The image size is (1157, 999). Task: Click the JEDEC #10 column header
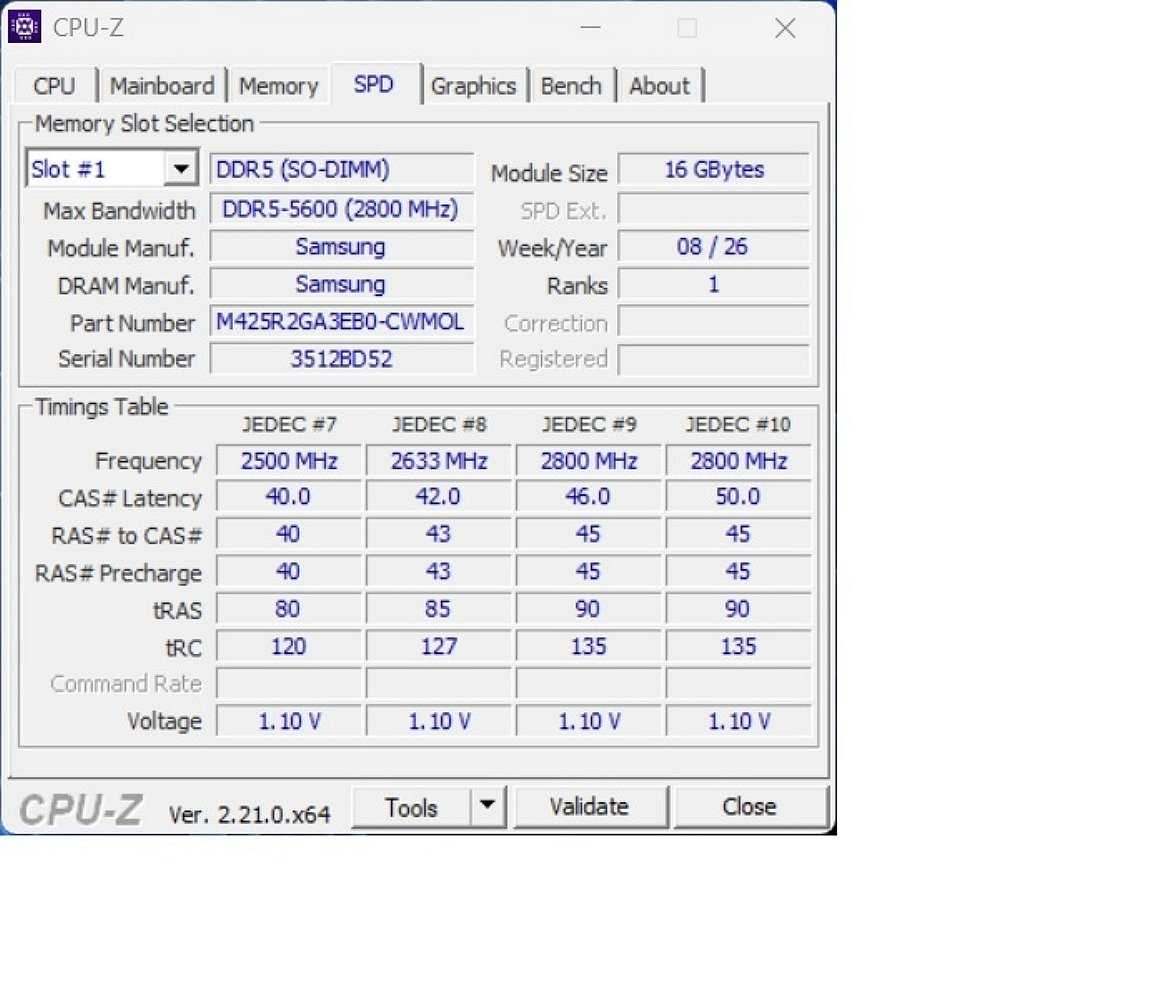[x=738, y=424]
